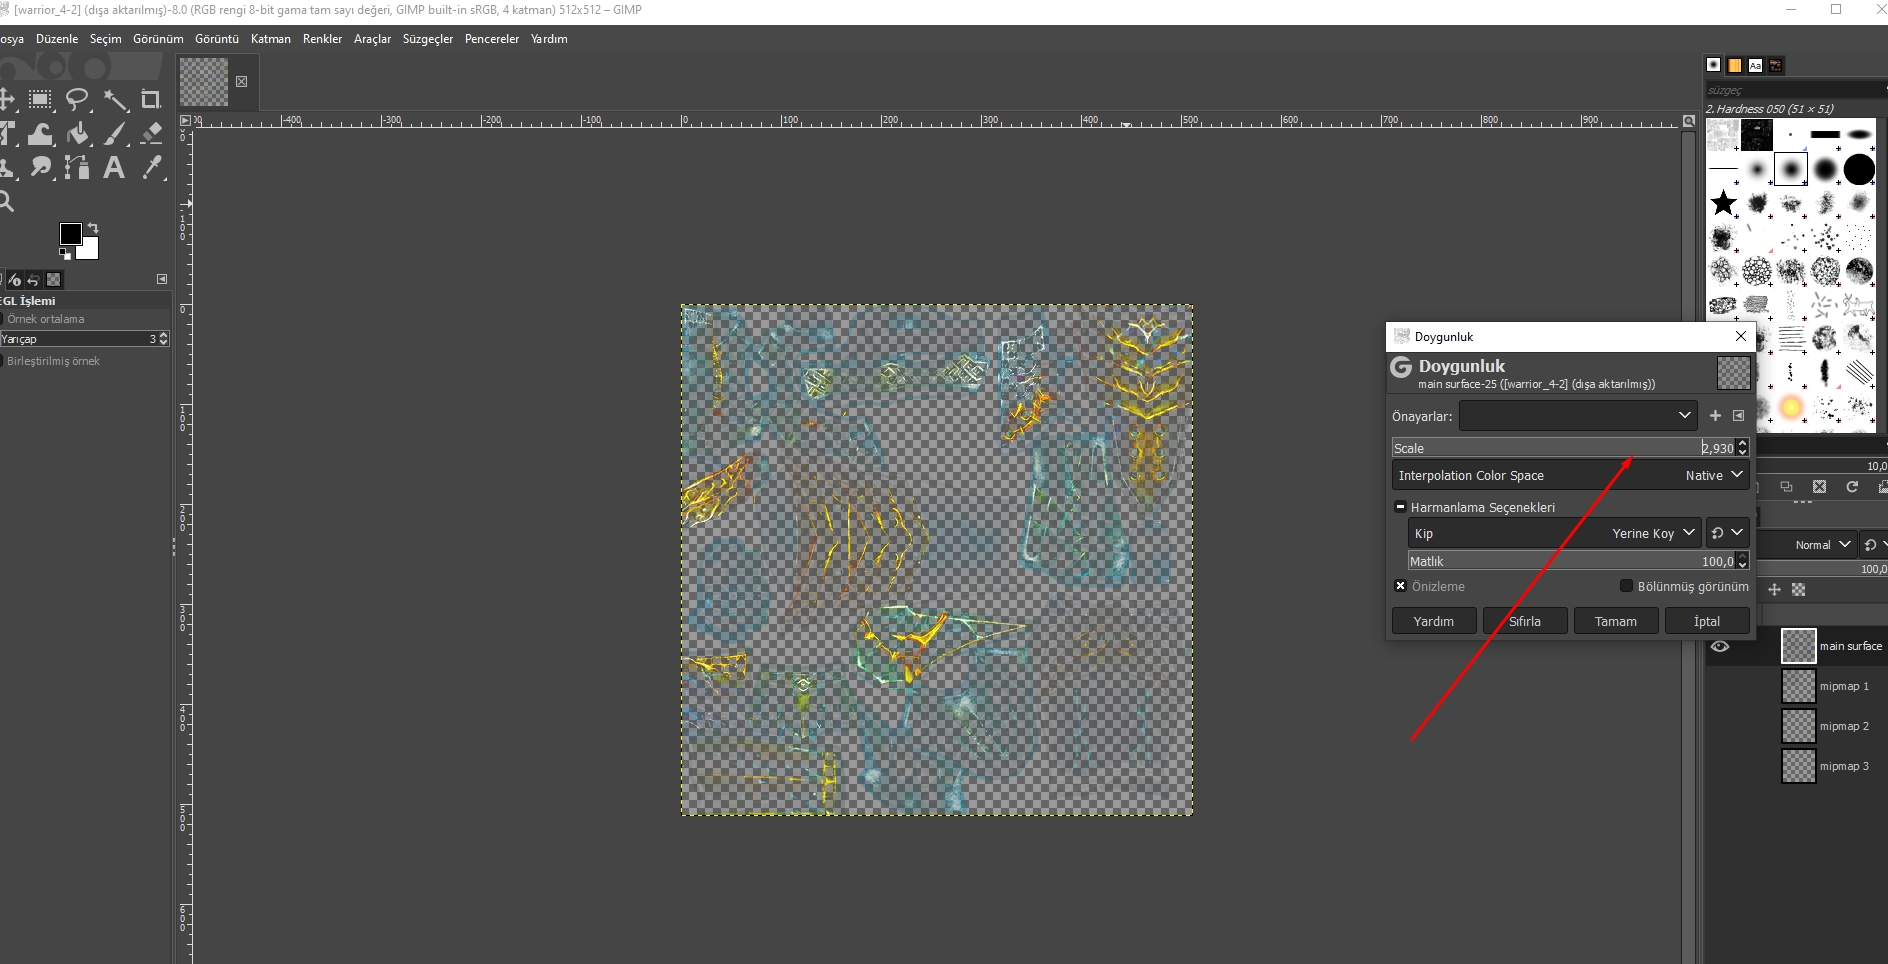
Task: Select the Fuzzy Select magic wand tool
Action: [x=115, y=99]
